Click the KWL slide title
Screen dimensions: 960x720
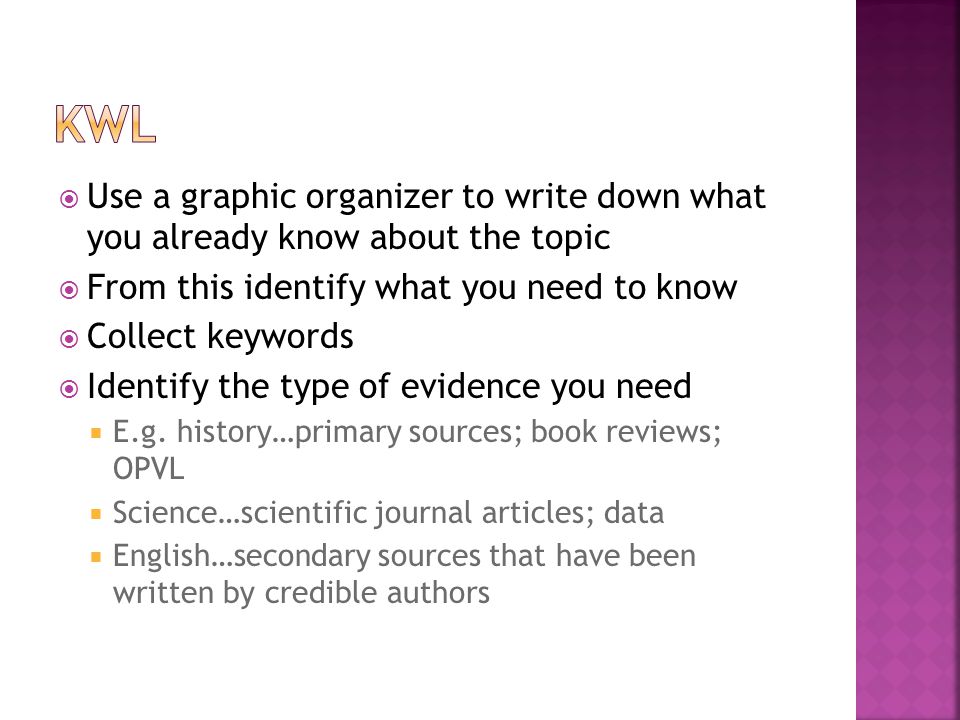coord(105,124)
